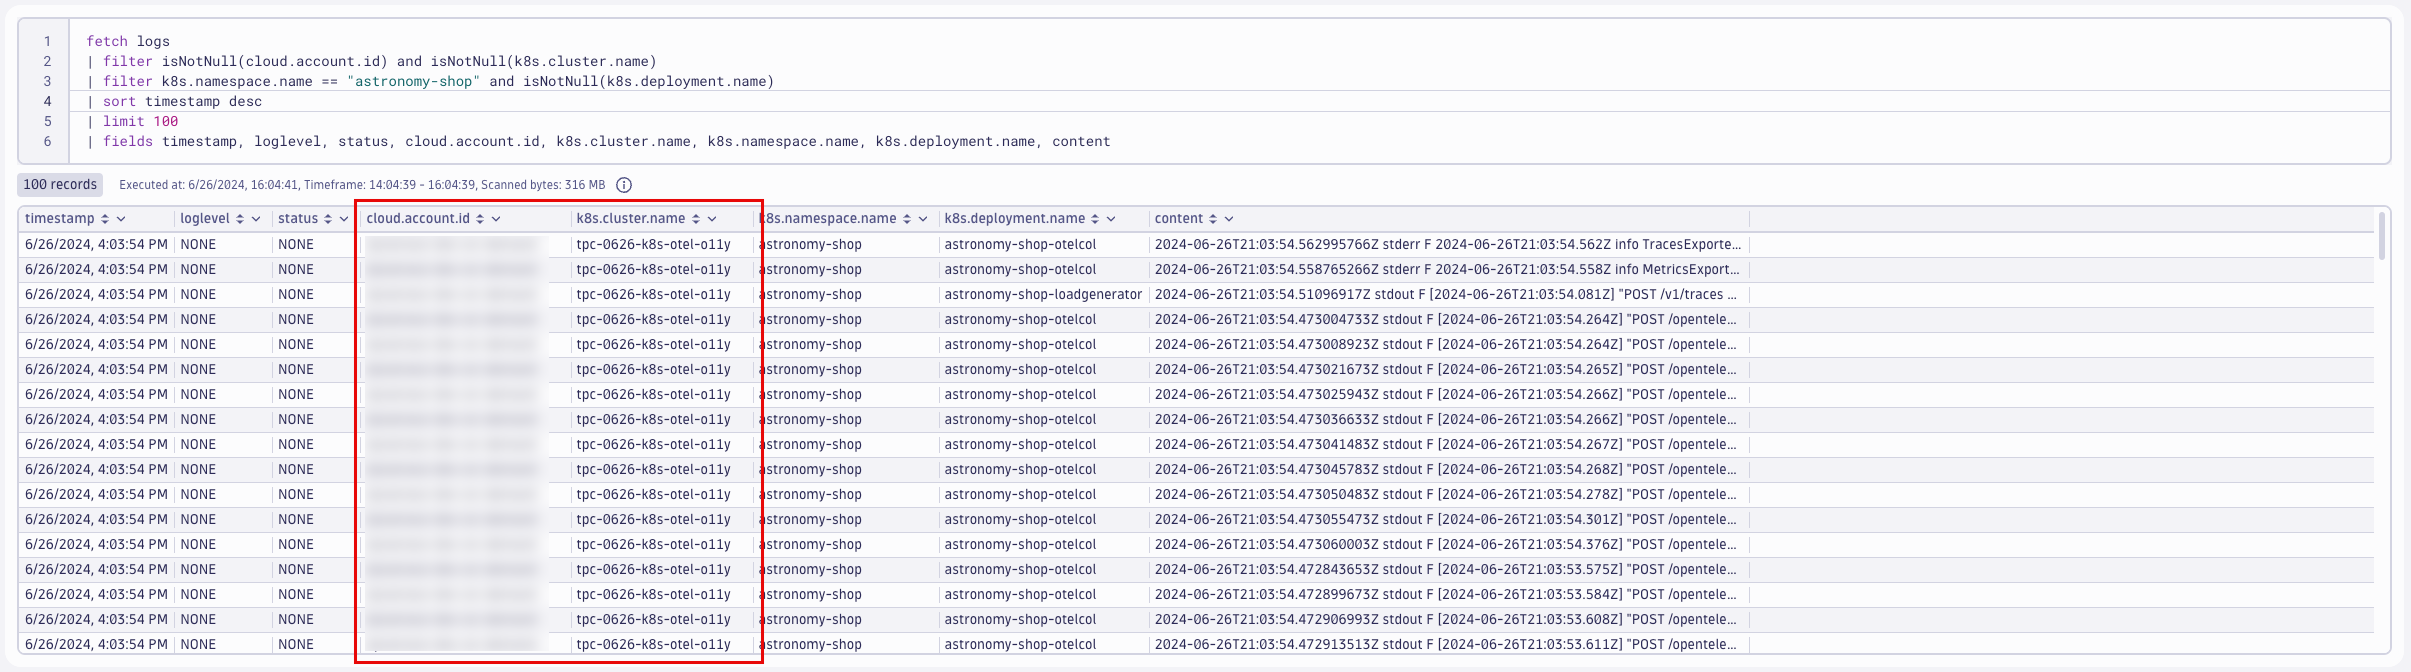Viewport: 2411px width, 672px height.
Task: Select the astronomy-shop-loadgenerator deployment cell
Action: click(1043, 294)
